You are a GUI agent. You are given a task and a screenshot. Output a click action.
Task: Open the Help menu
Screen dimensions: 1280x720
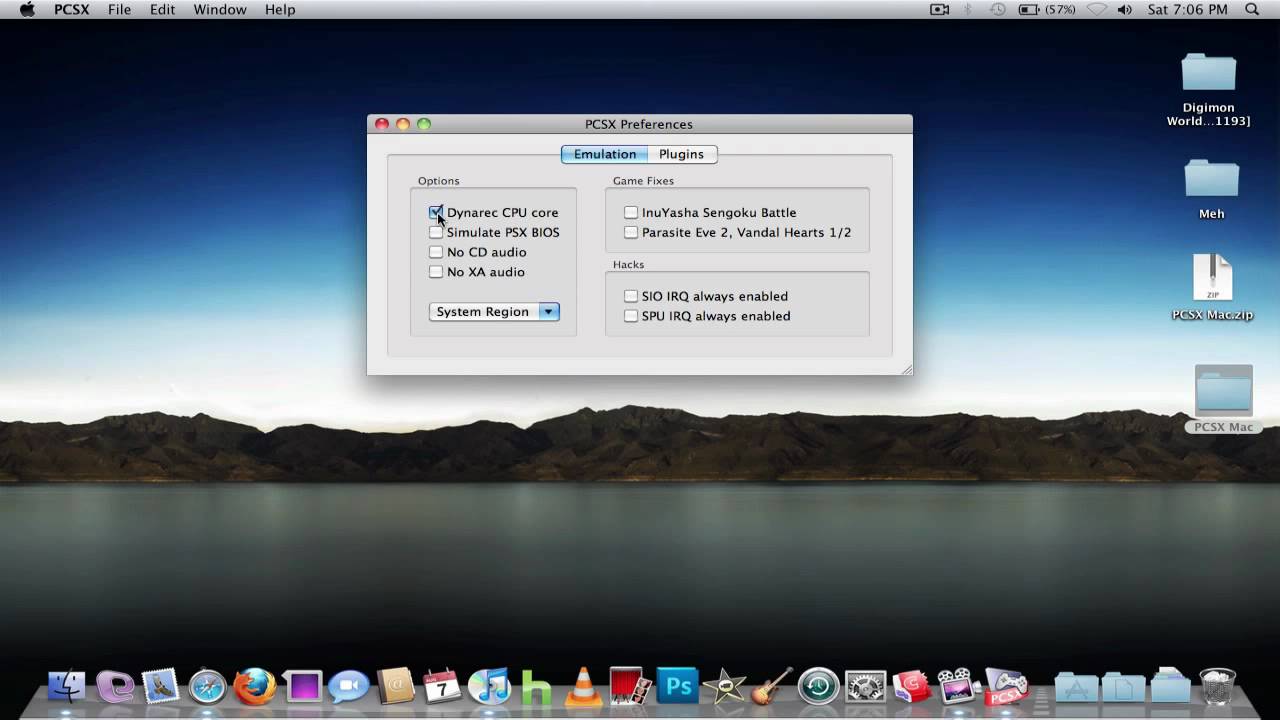pos(280,9)
